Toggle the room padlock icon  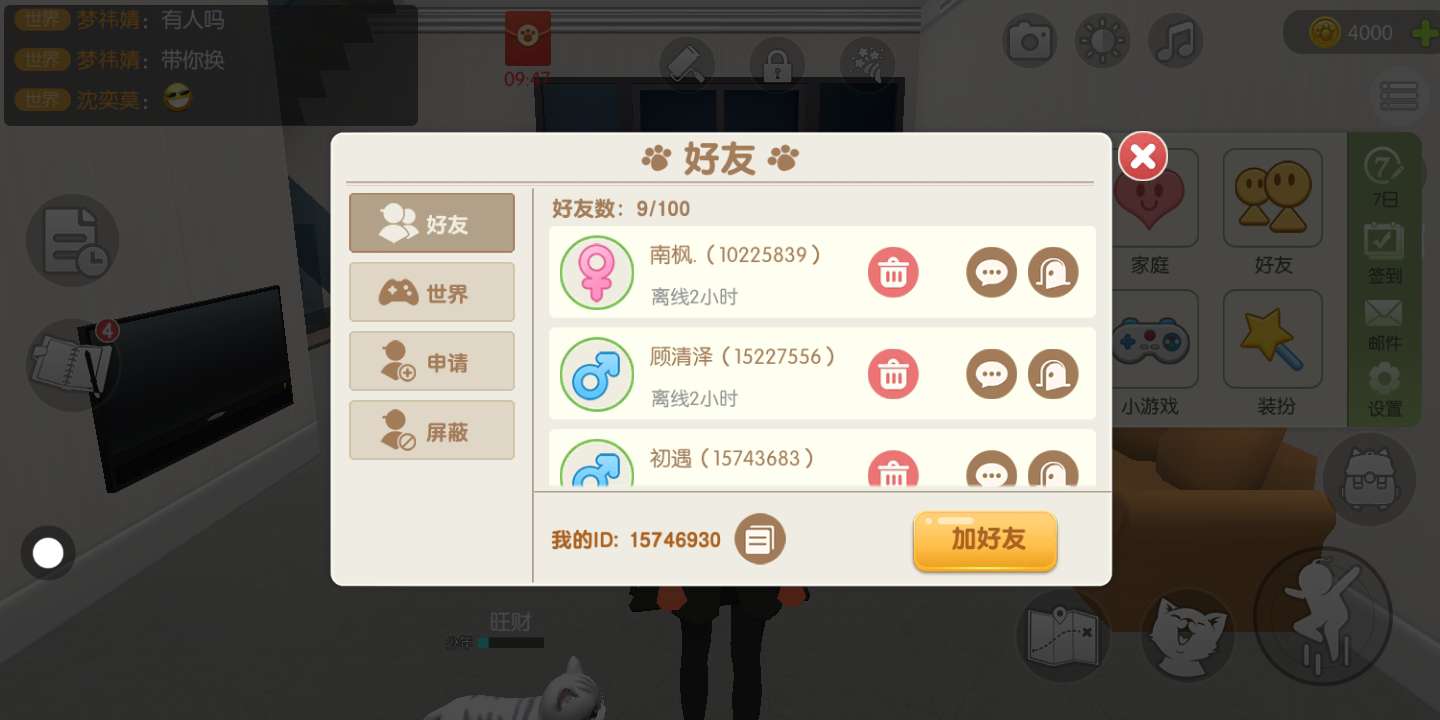(777, 65)
